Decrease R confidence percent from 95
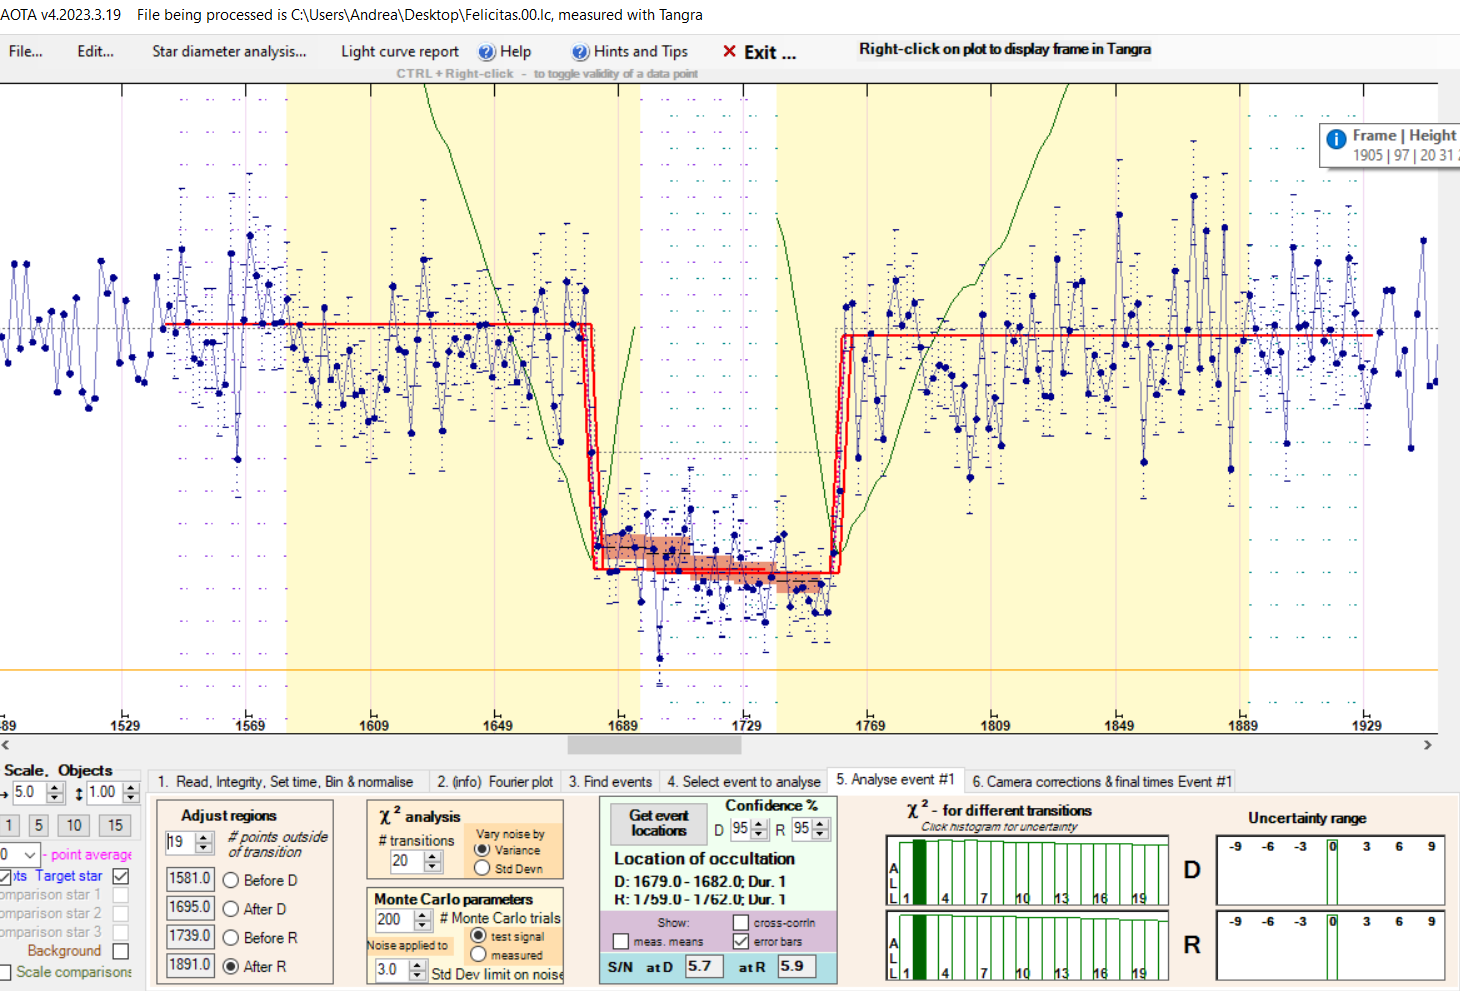Screen dimensions: 1460x991 click(821, 834)
